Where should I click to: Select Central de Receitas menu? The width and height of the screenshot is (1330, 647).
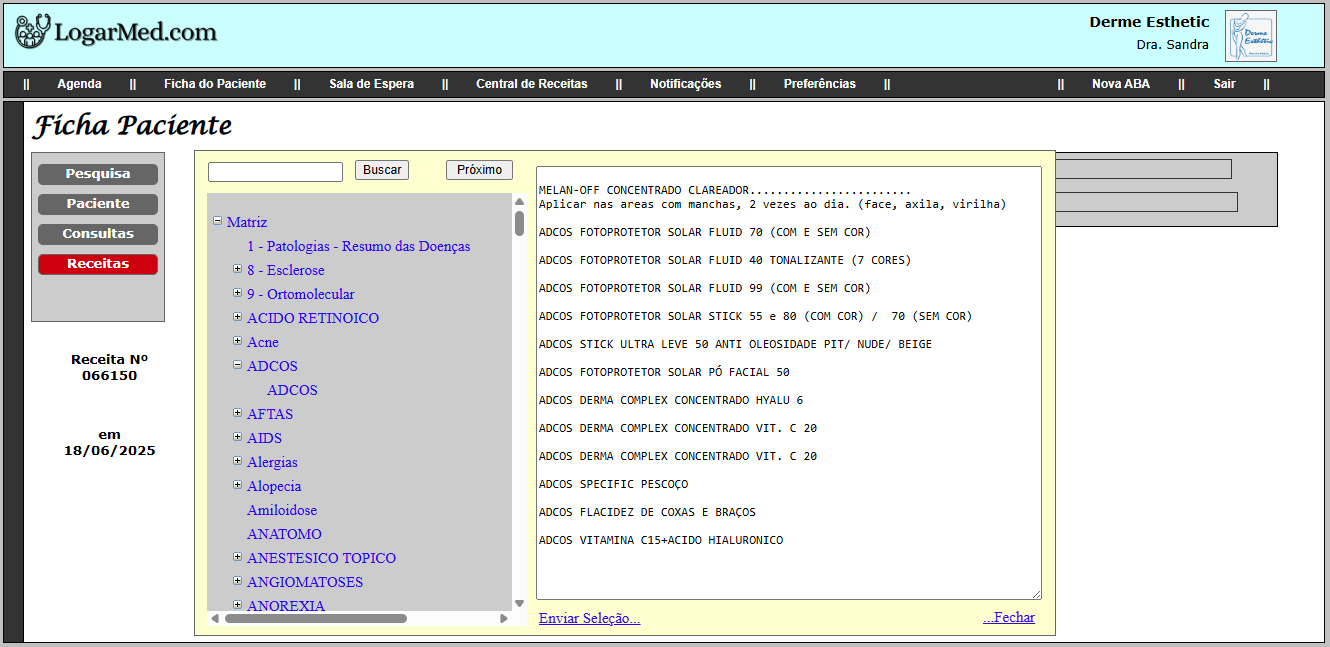(532, 84)
